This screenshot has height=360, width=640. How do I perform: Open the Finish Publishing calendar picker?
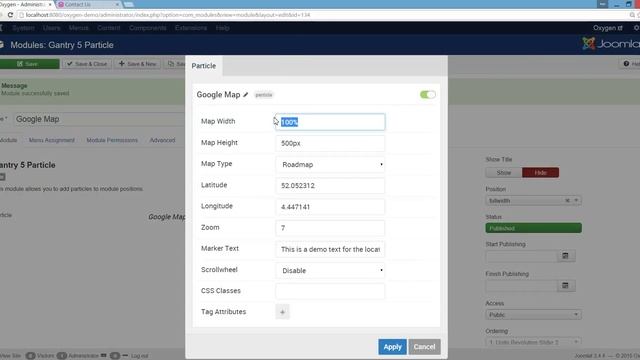click(x=565, y=286)
